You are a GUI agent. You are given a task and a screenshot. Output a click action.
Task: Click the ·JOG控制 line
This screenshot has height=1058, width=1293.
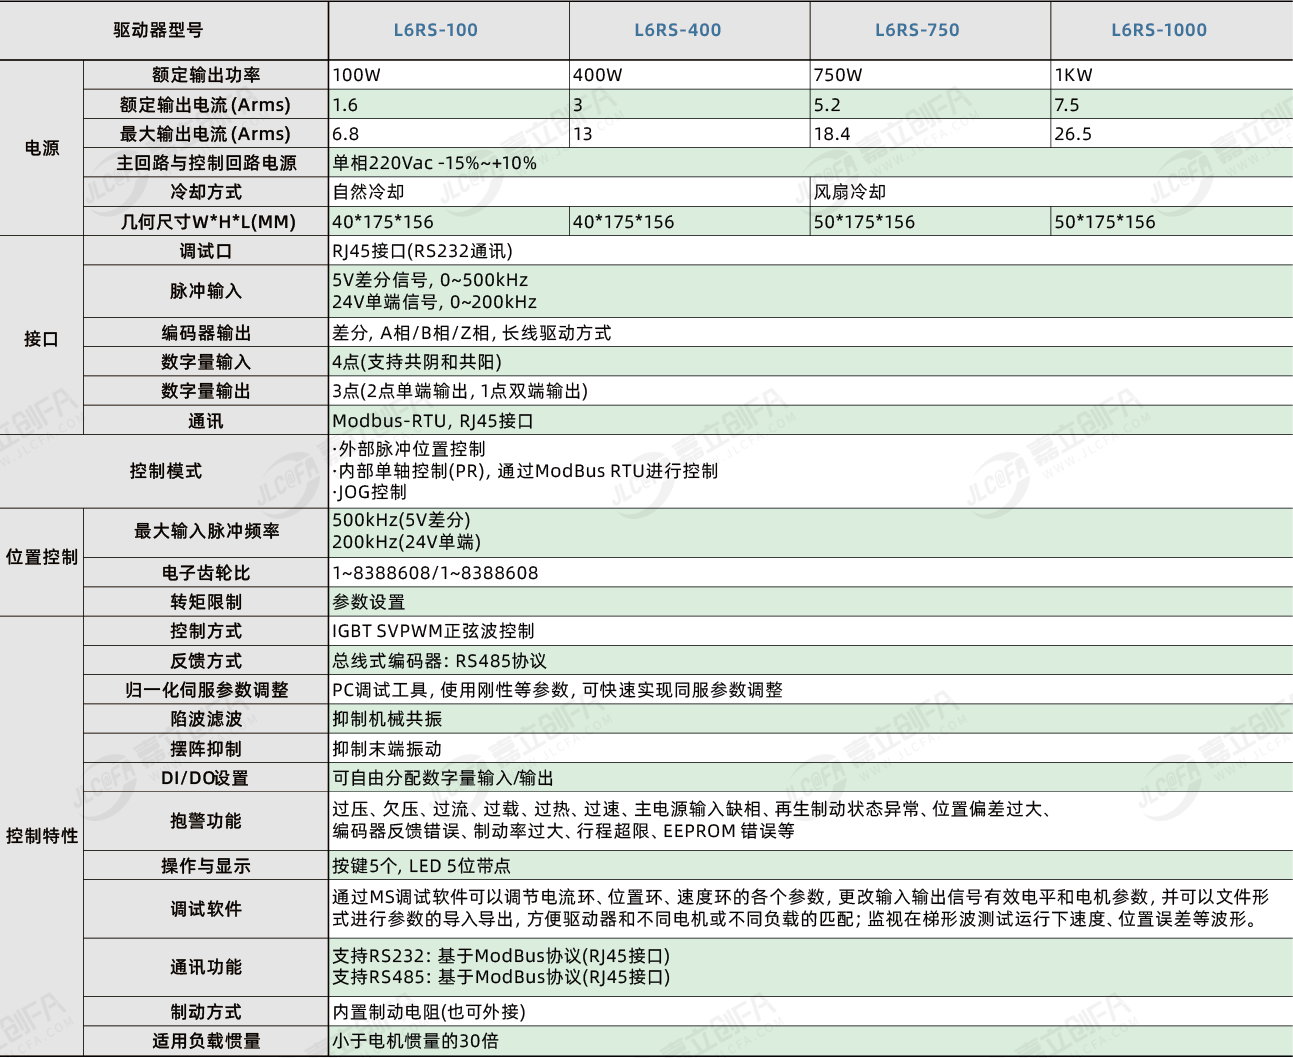(369, 492)
